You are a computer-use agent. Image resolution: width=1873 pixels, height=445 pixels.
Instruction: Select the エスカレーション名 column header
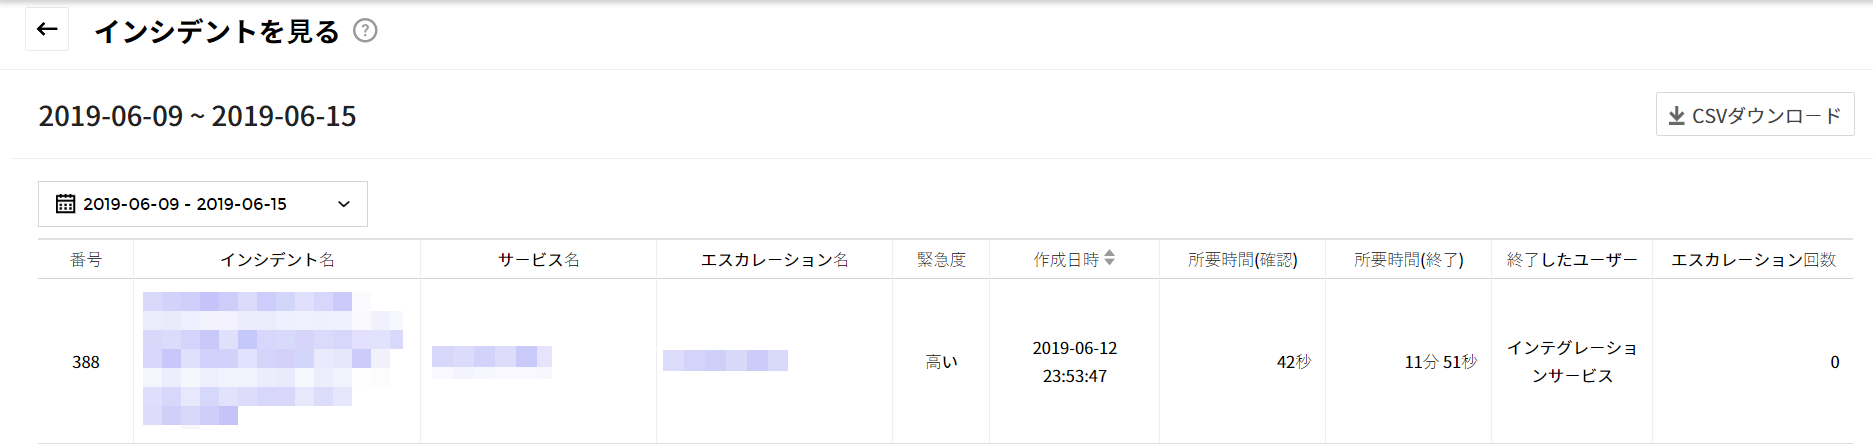[774, 260]
